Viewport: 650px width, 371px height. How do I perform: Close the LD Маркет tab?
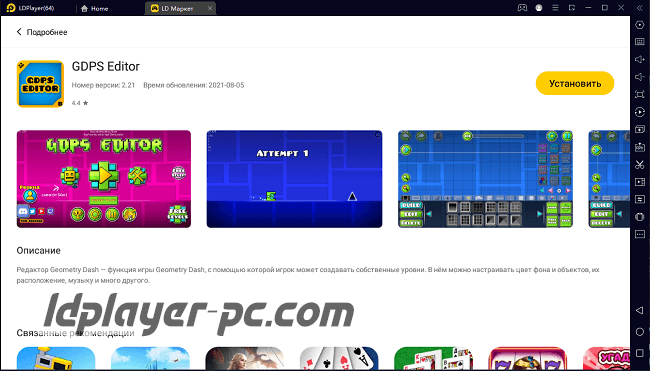(x=210, y=8)
